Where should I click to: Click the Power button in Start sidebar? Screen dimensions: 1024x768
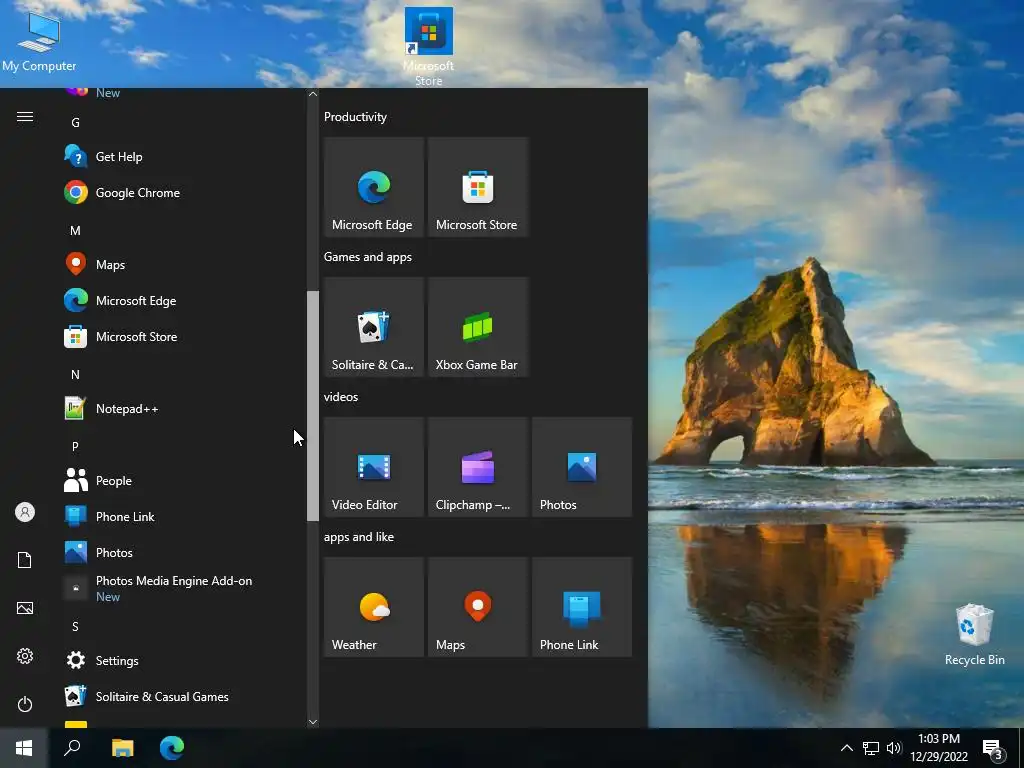tap(25, 704)
